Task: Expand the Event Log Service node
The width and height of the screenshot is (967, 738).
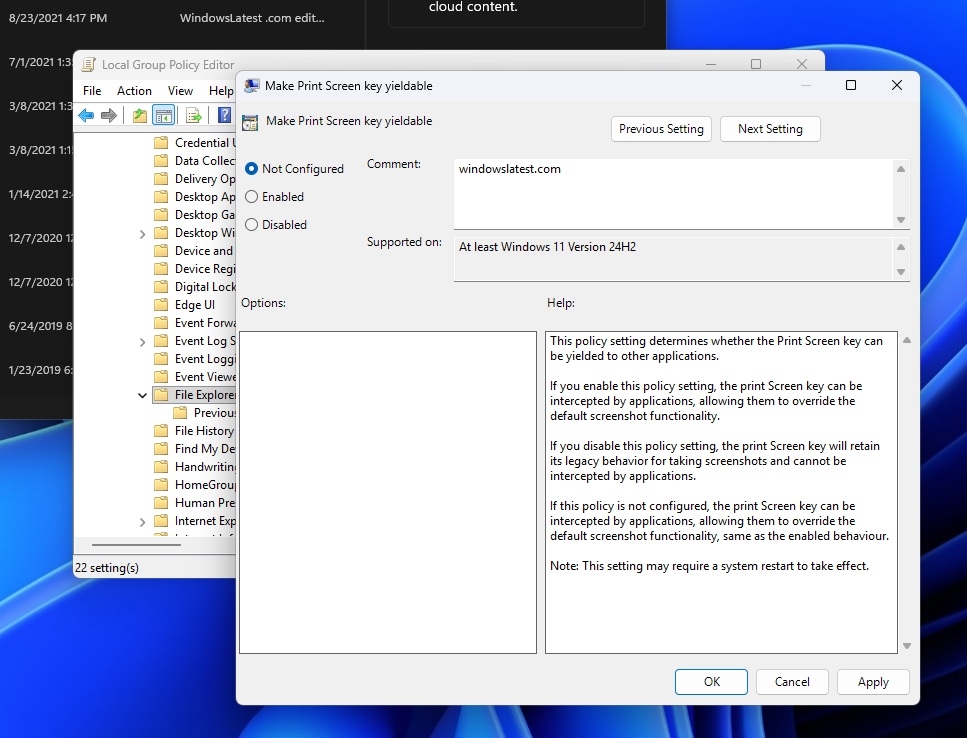Action: (x=142, y=341)
